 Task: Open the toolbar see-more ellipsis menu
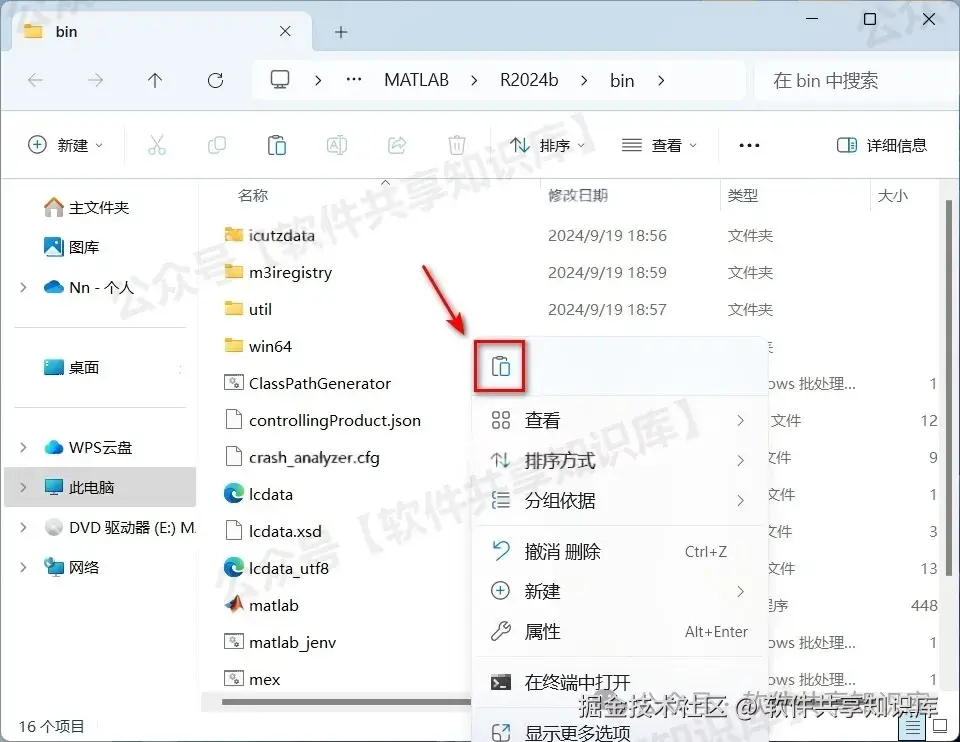[x=749, y=146]
